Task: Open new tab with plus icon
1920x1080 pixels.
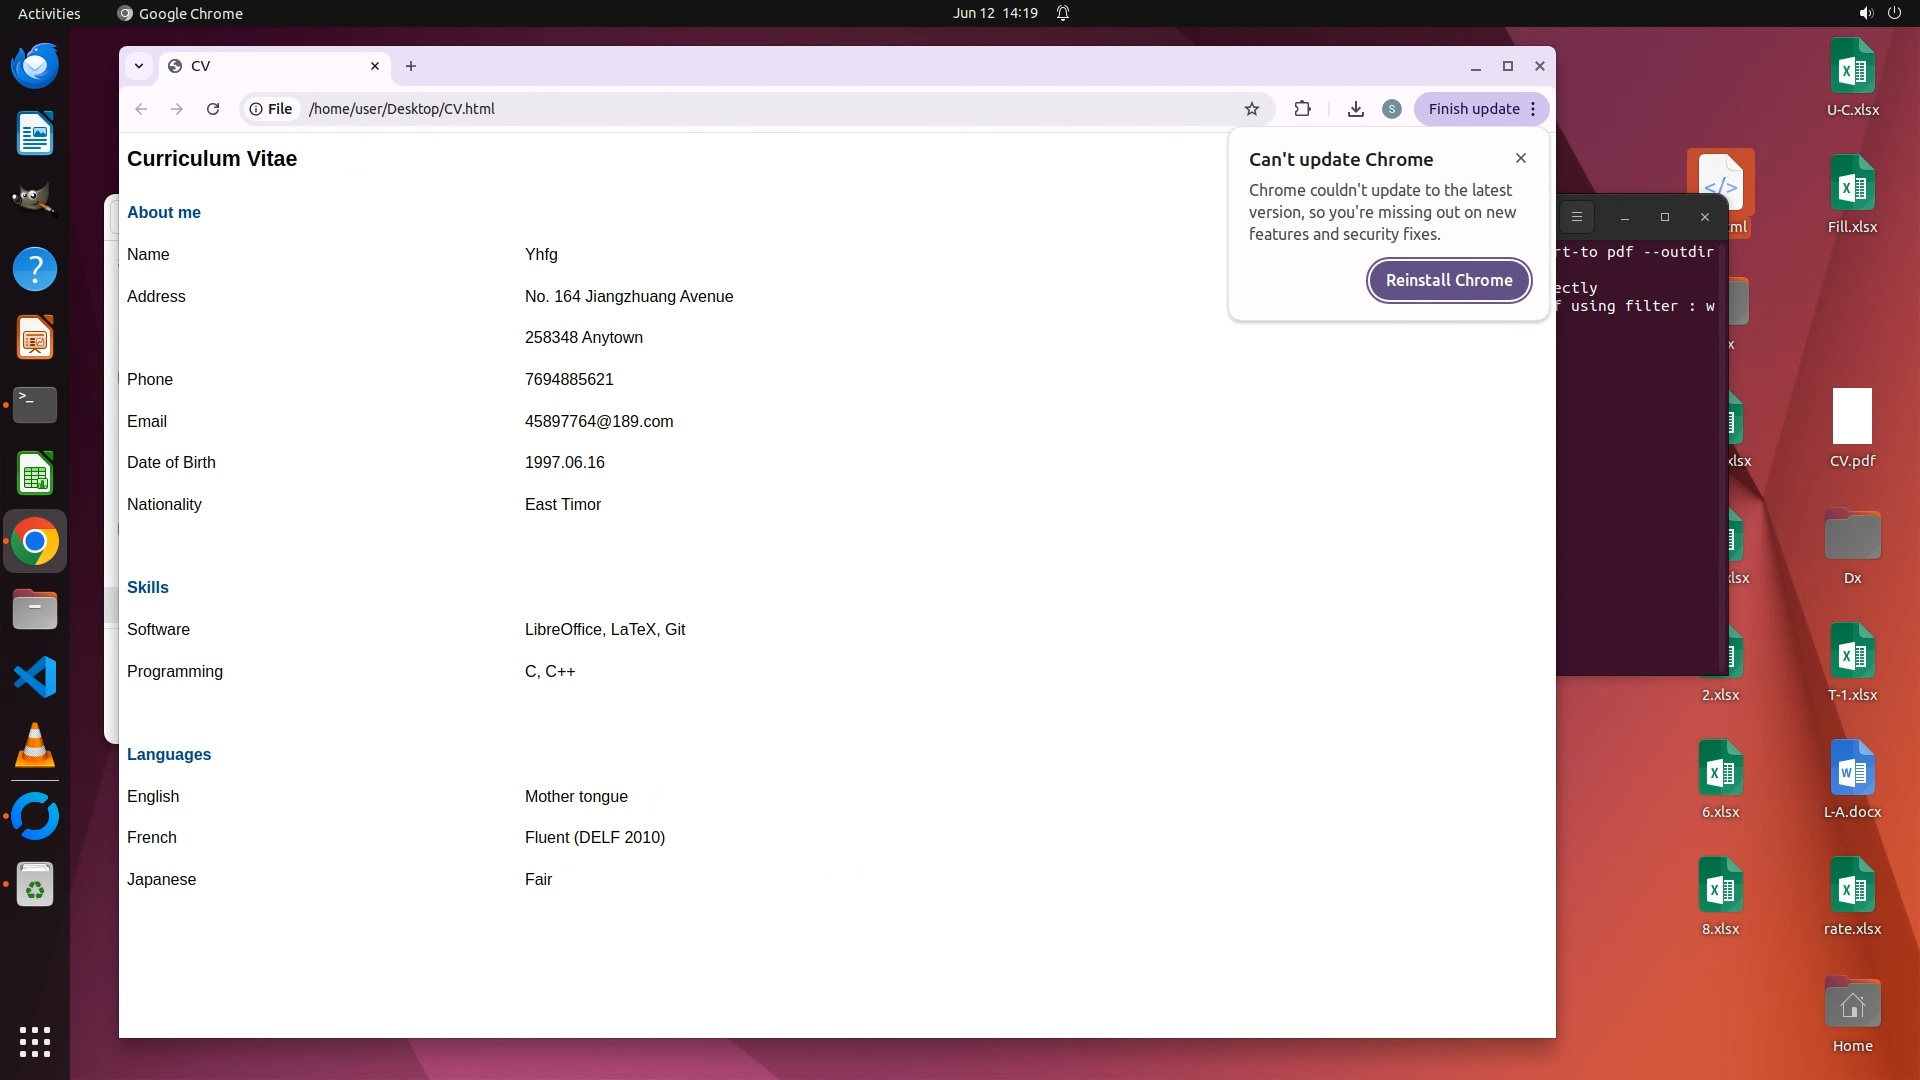Action: 411,66
